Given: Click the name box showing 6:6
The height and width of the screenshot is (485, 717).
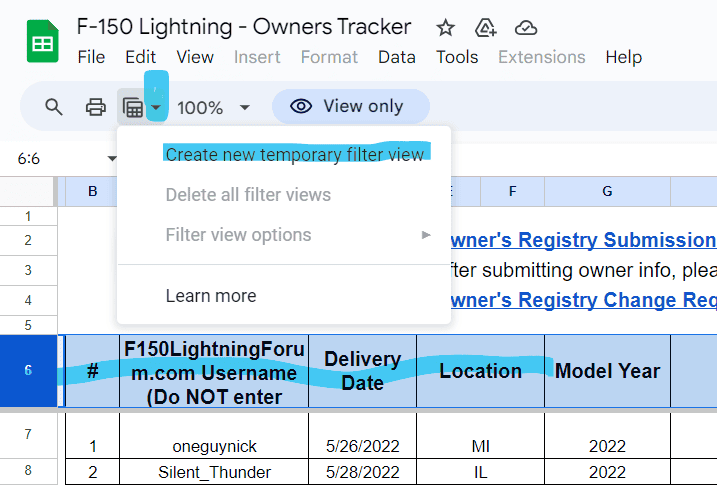Looking at the screenshot, I should coord(50,159).
